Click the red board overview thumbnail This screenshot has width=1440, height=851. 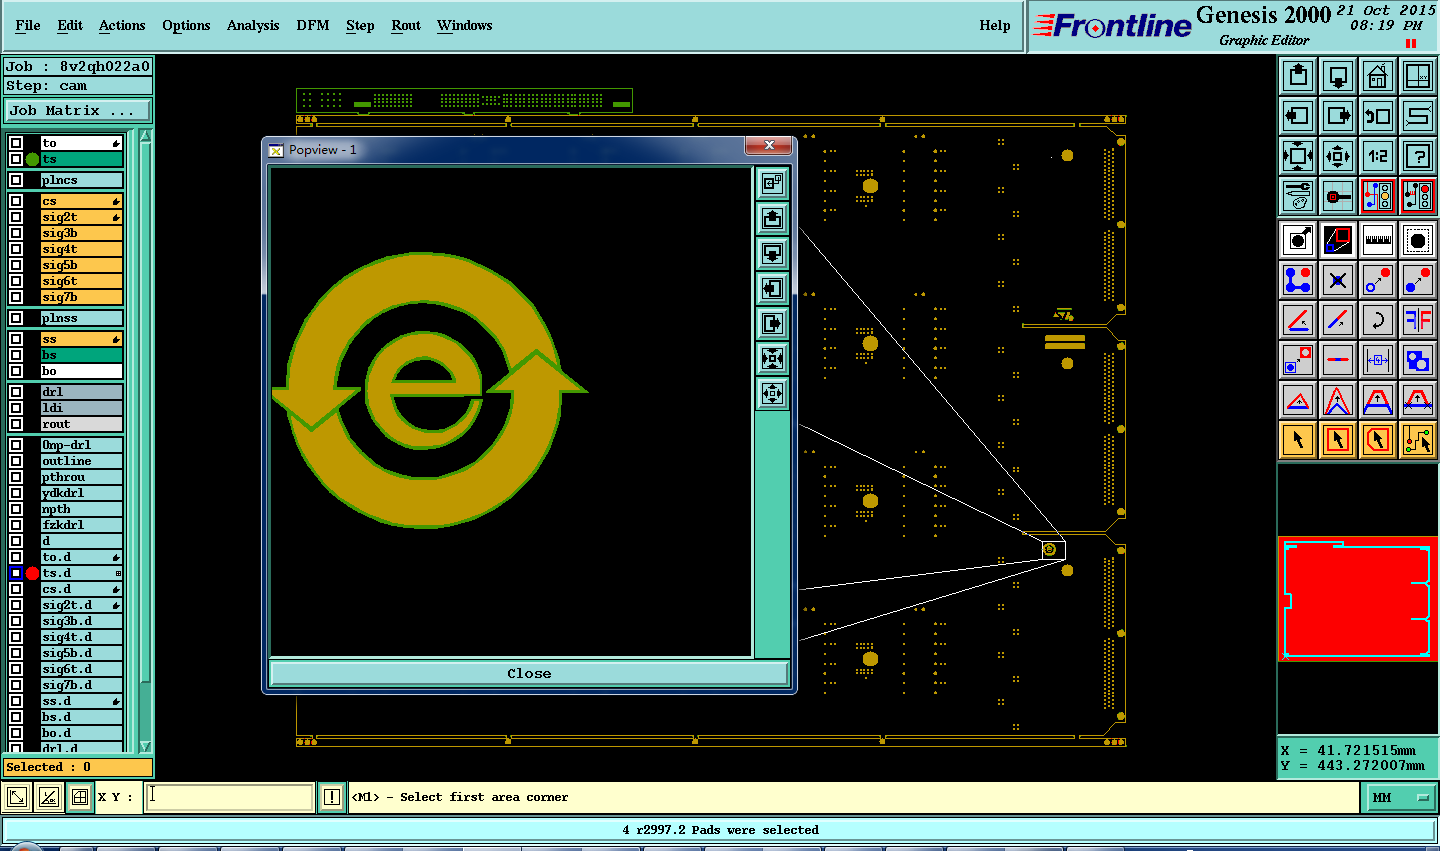1358,598
